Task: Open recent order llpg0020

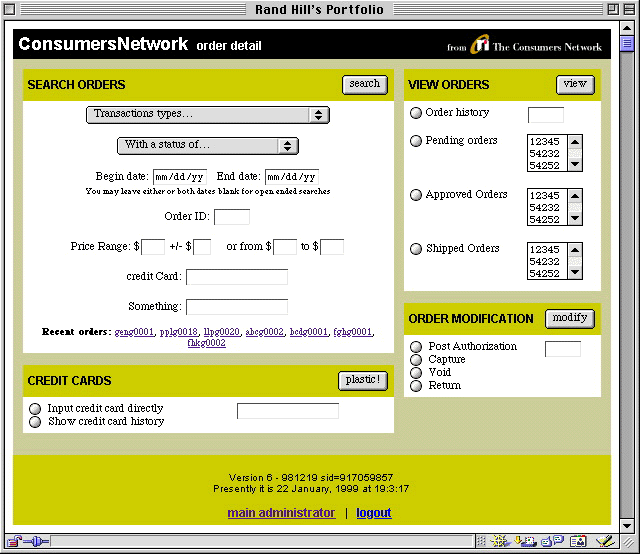Action: pyautogui.click(x=222, y=332)
